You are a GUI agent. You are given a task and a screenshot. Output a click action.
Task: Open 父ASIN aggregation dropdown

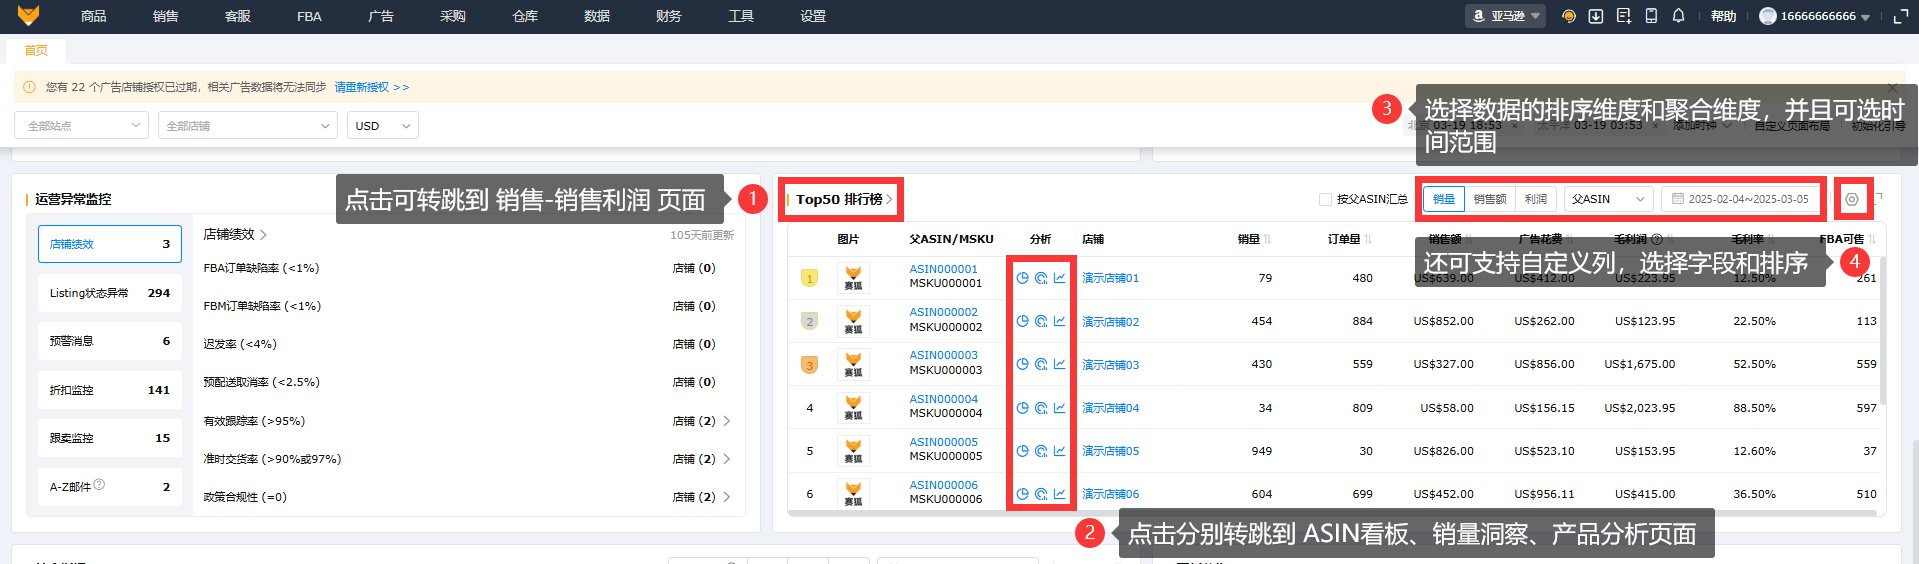[1608, 199]
